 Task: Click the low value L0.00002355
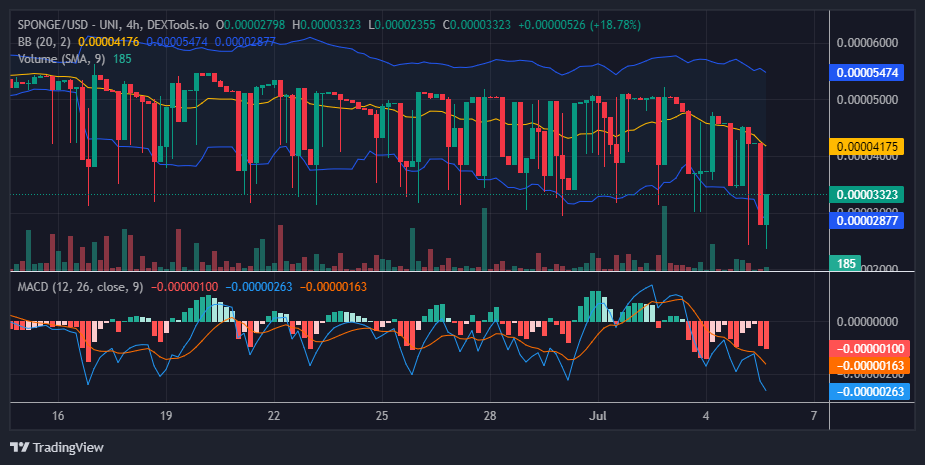coord(402,25)
